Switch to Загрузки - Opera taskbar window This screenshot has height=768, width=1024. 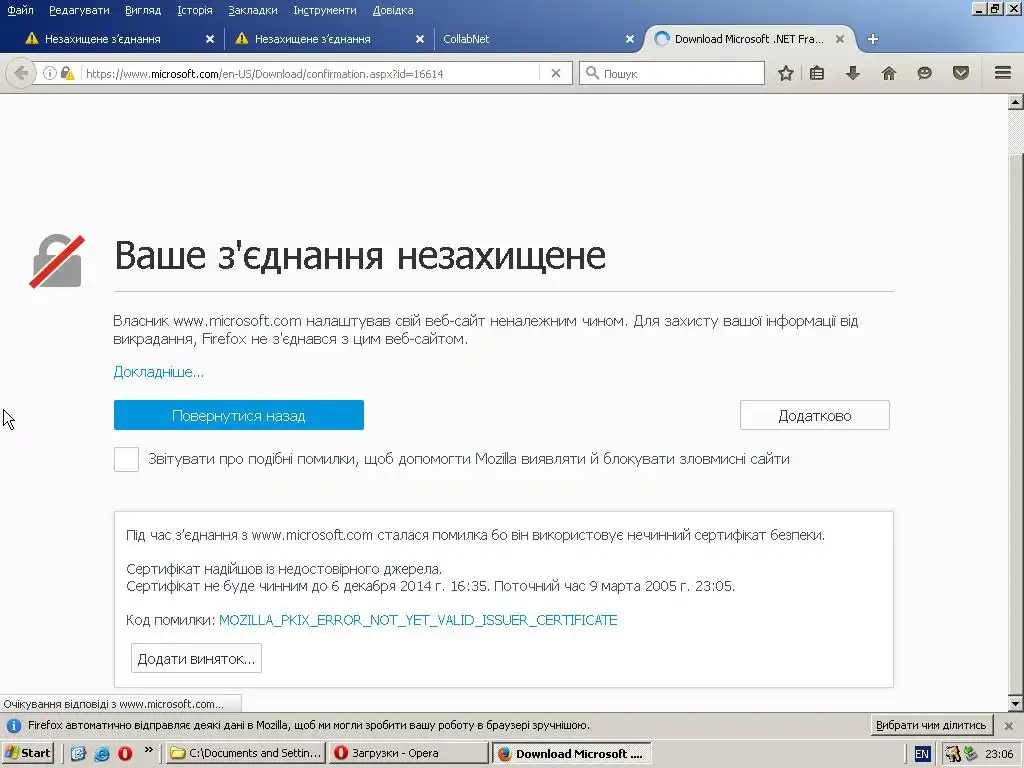tap(408, 753)
